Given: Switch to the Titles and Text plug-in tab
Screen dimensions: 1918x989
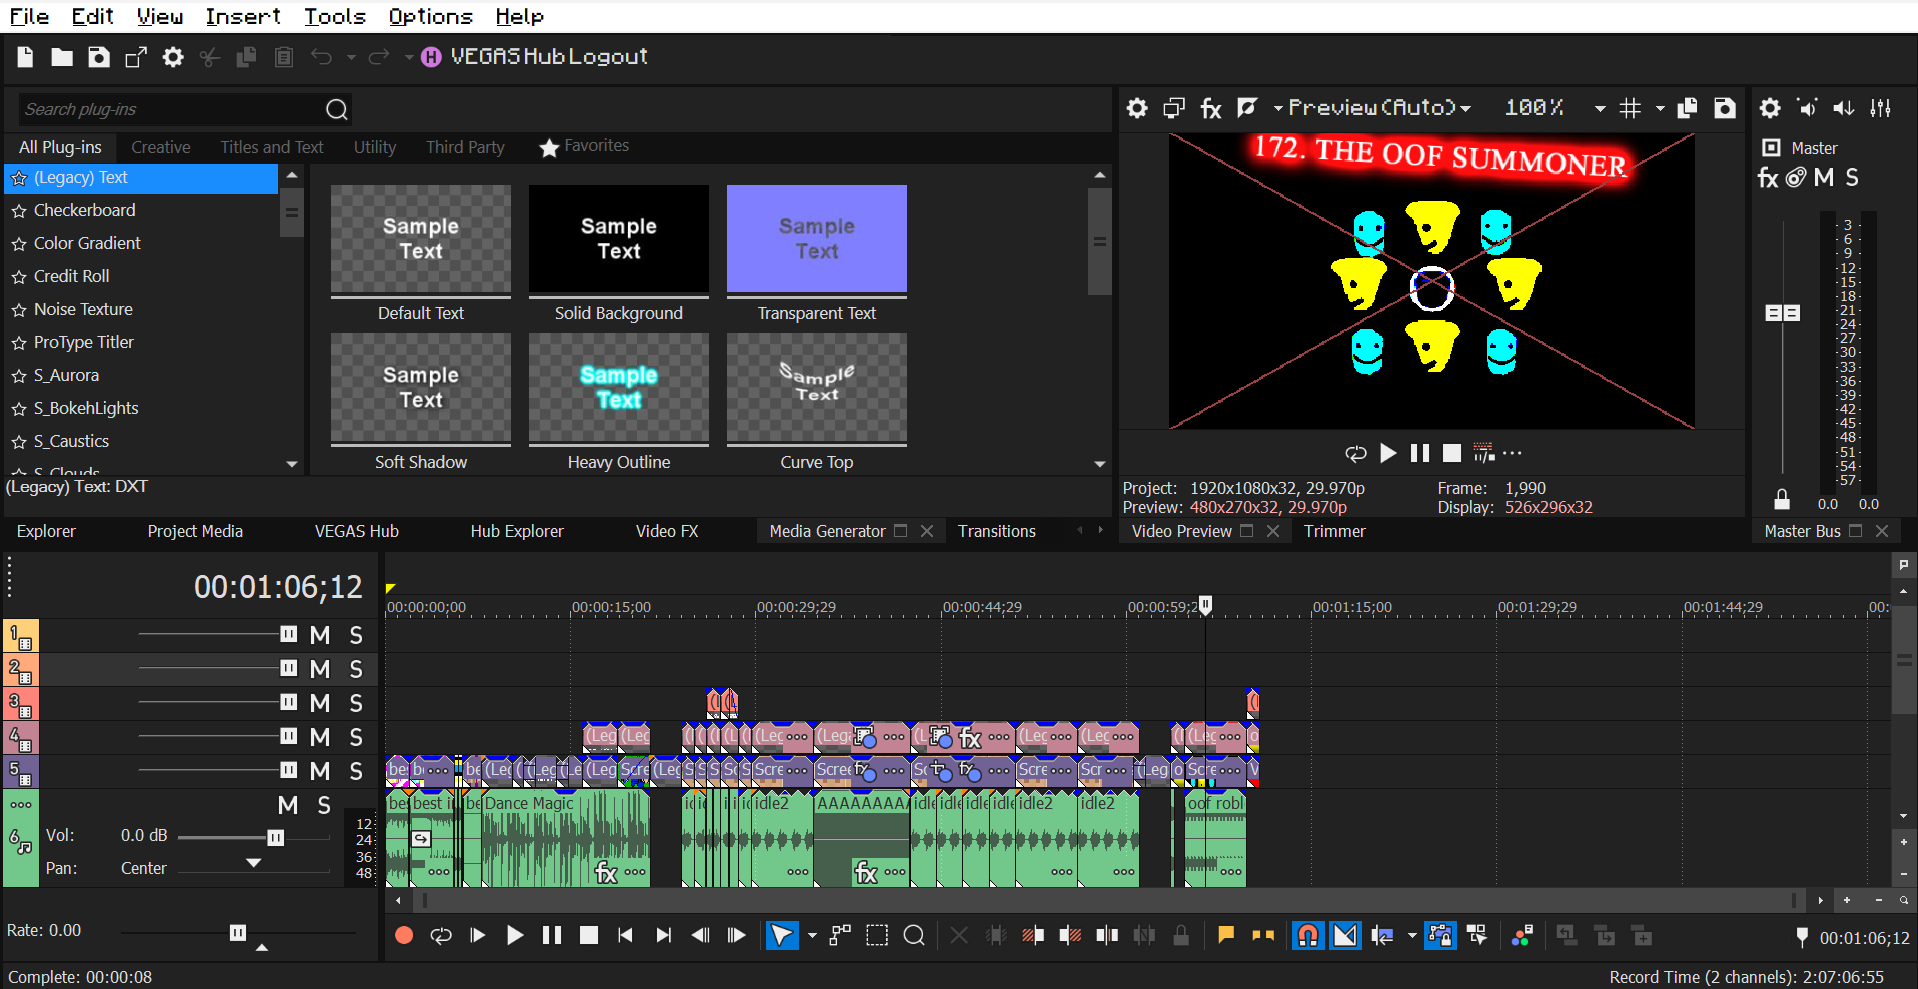Looking at the screenshot, I should (x=272, y=147).
